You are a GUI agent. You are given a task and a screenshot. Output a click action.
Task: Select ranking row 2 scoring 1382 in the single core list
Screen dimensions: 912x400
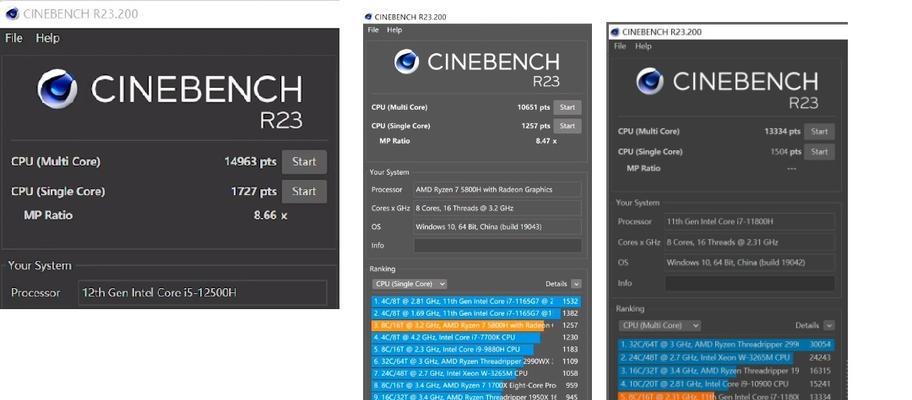point(476,313)
